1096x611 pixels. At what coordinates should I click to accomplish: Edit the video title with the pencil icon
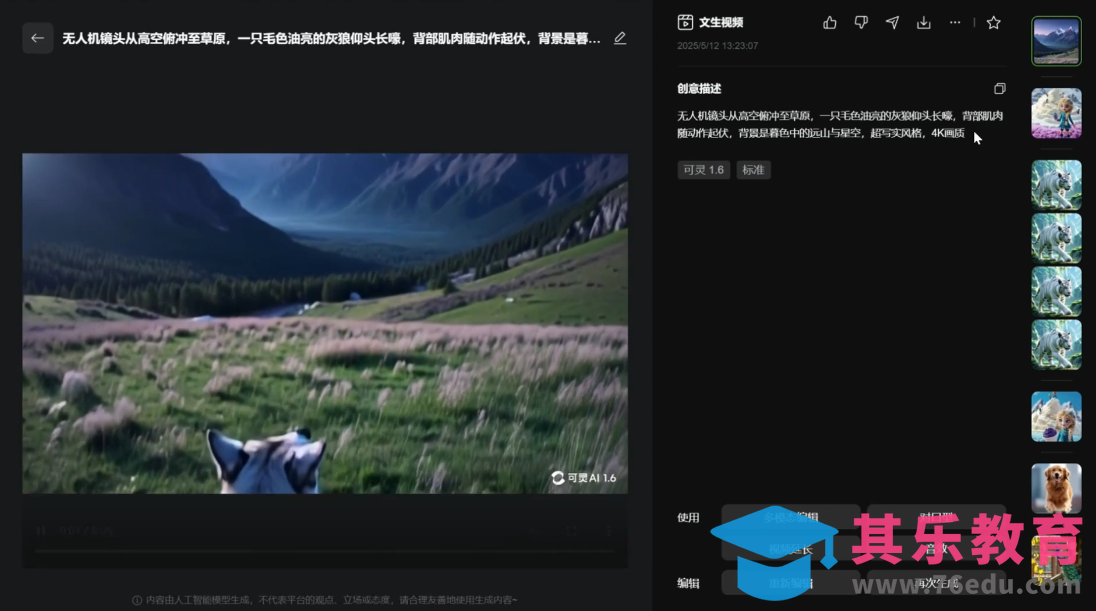tap(620, 38)
